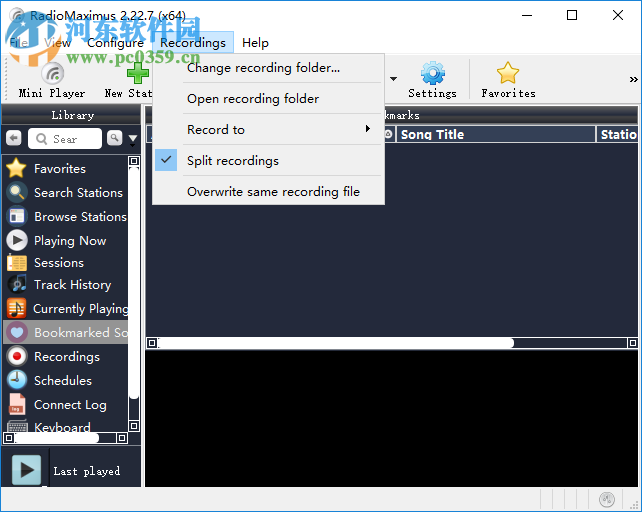Open the Help menu
The width and height of the screenshot is (642, 512).
click(x=255, y=43)
